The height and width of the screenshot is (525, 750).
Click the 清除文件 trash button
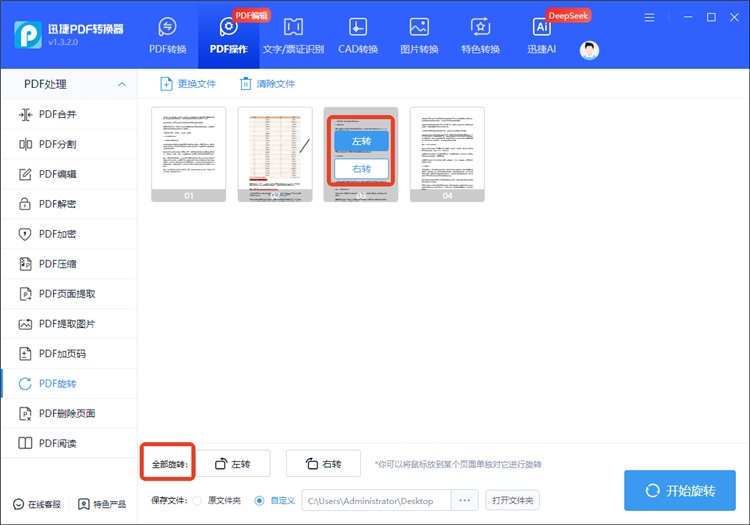267,84
